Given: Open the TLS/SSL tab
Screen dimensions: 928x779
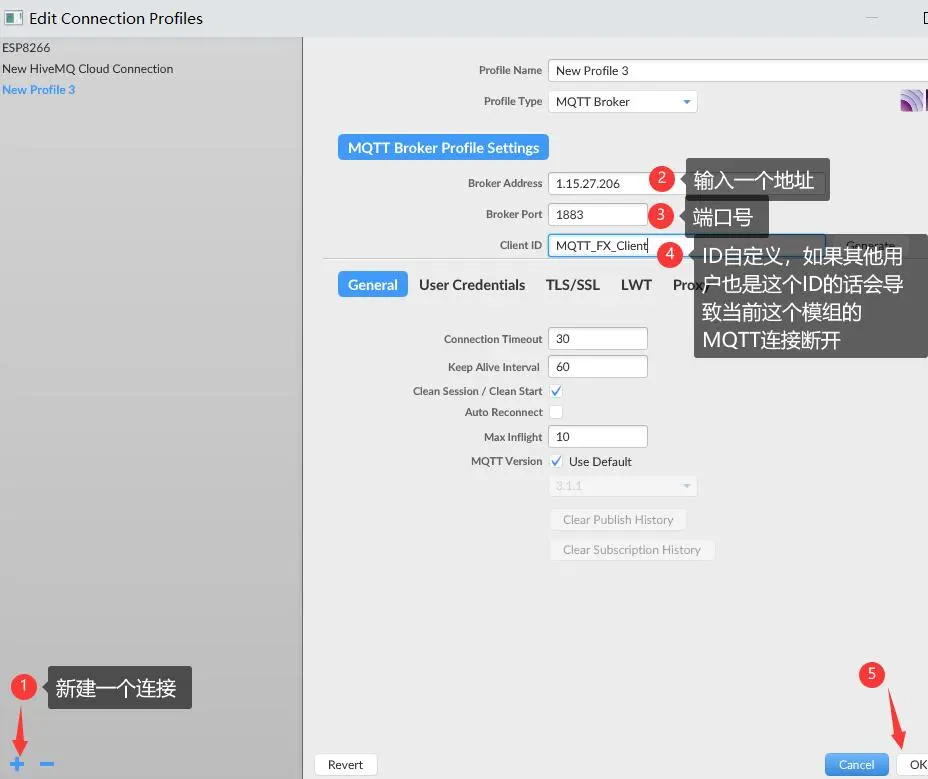Looking at the screenshot, I should 573,285.
